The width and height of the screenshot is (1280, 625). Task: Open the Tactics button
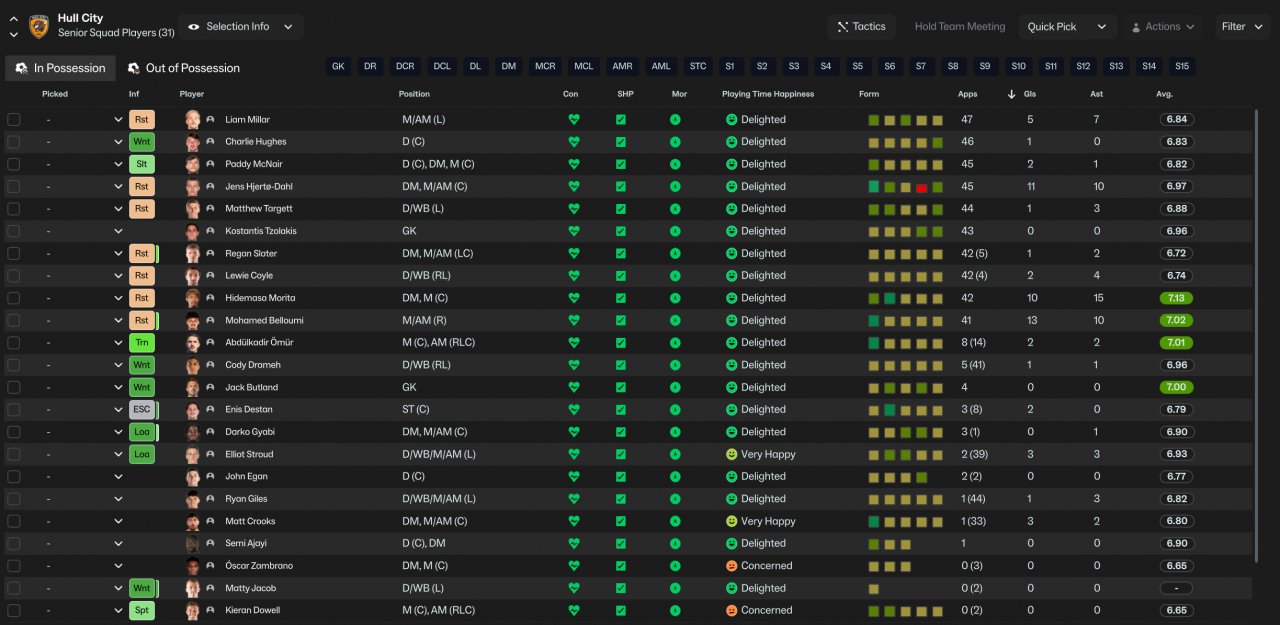point(862,27)
